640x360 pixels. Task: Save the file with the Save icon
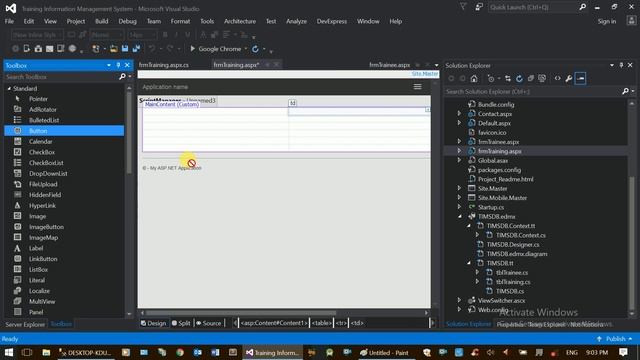125,49
